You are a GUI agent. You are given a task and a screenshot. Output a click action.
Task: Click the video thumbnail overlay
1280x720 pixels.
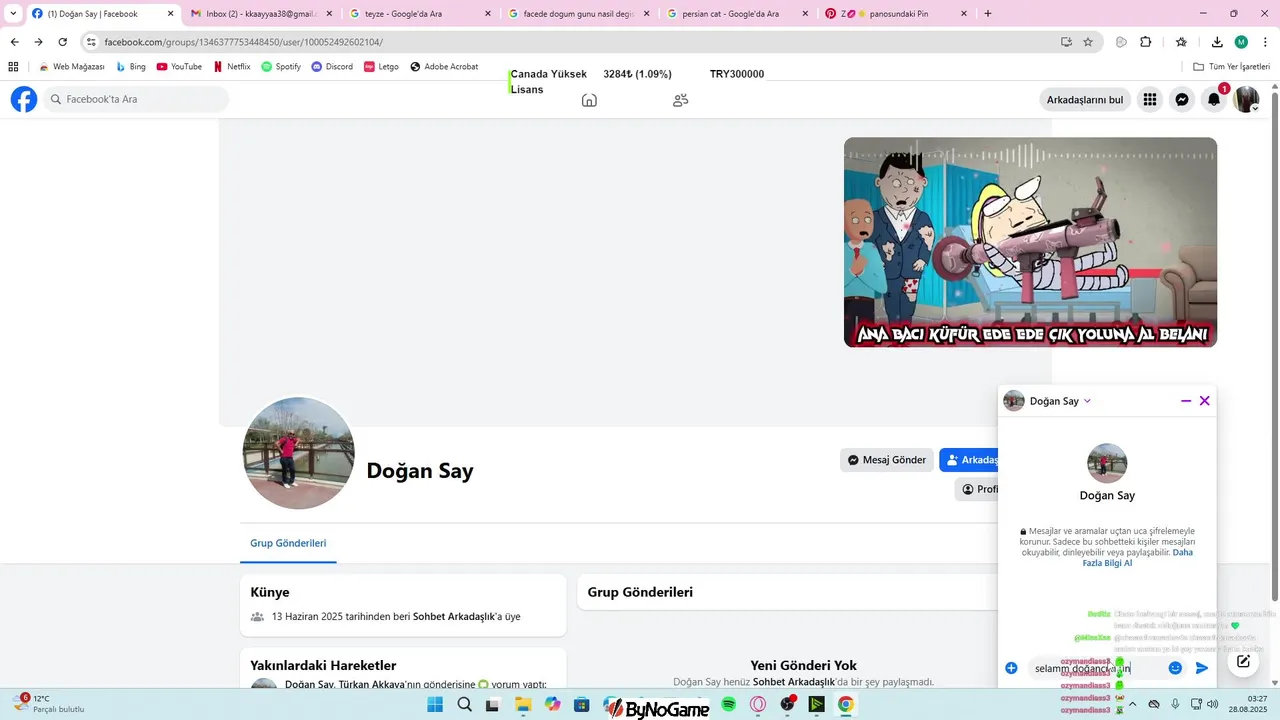pos(1030,242)
